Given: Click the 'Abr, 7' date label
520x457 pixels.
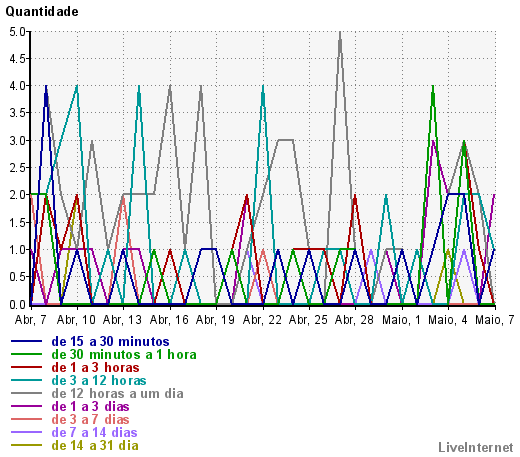Looking at the screenshot, I should click(30, 320).
